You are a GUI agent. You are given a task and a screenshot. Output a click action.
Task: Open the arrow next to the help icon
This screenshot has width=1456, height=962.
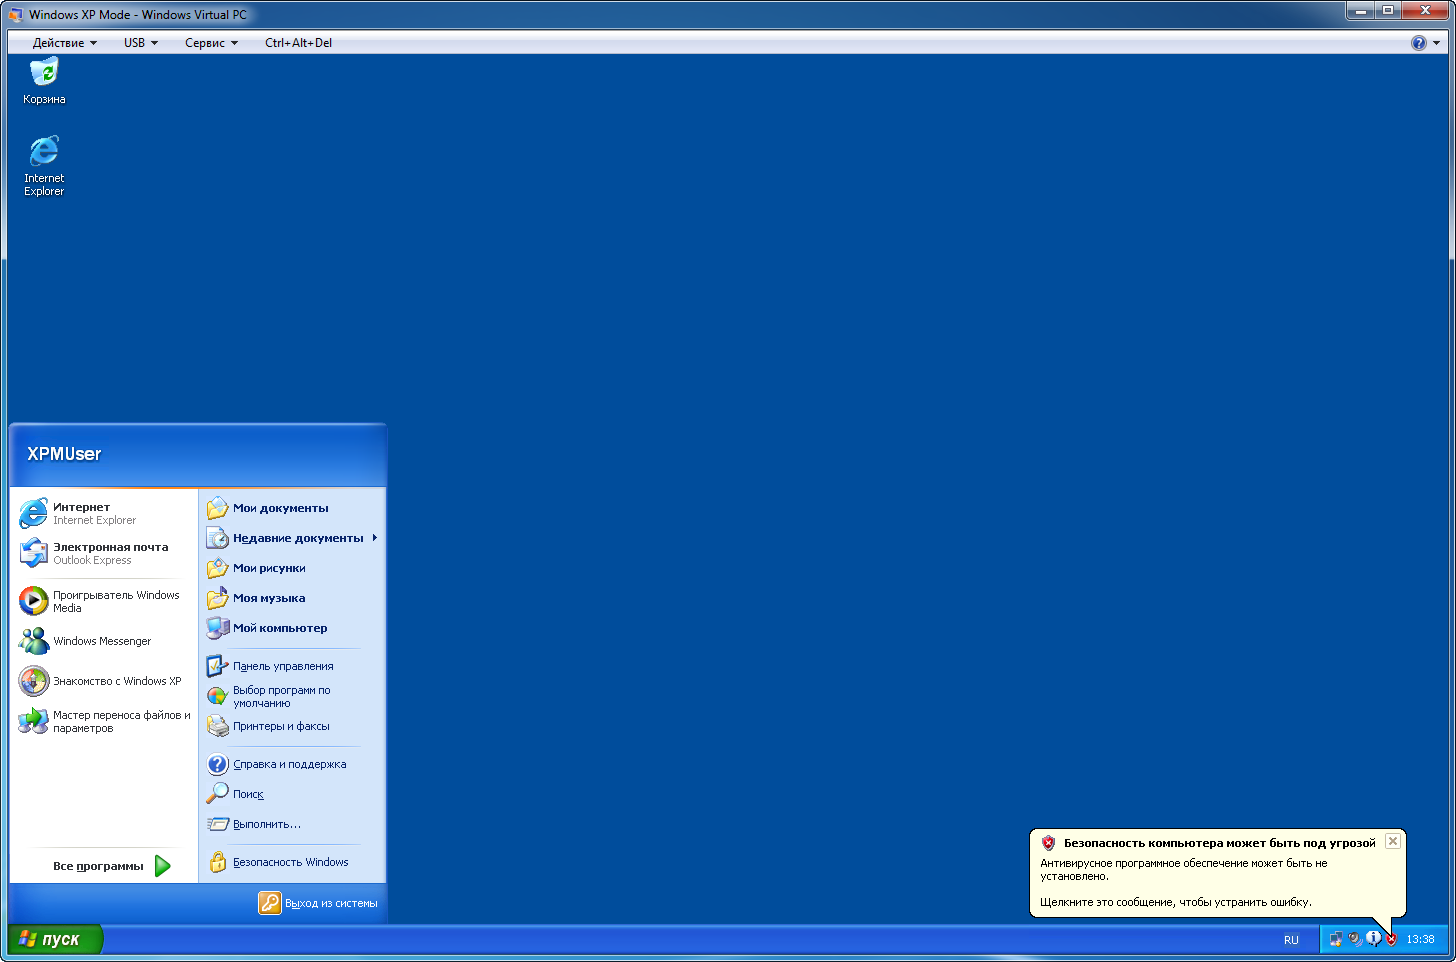1437,43
